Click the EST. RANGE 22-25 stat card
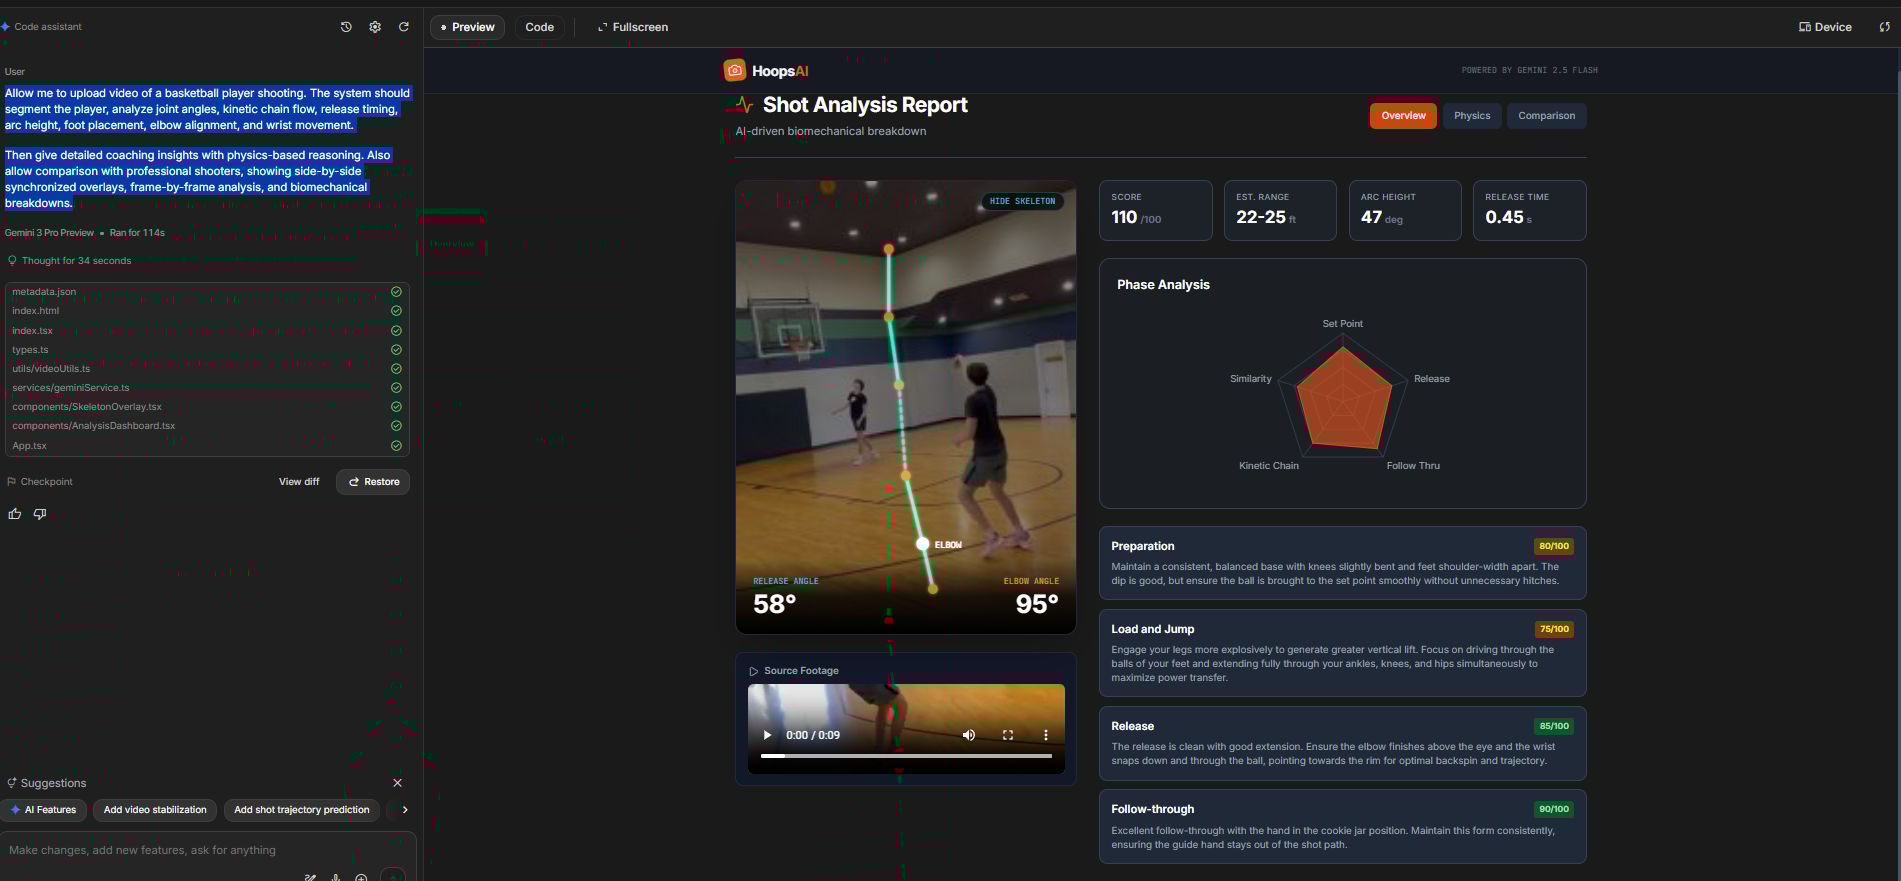The height and width of the screenshot is (881, 1901). coord(1280,210)
